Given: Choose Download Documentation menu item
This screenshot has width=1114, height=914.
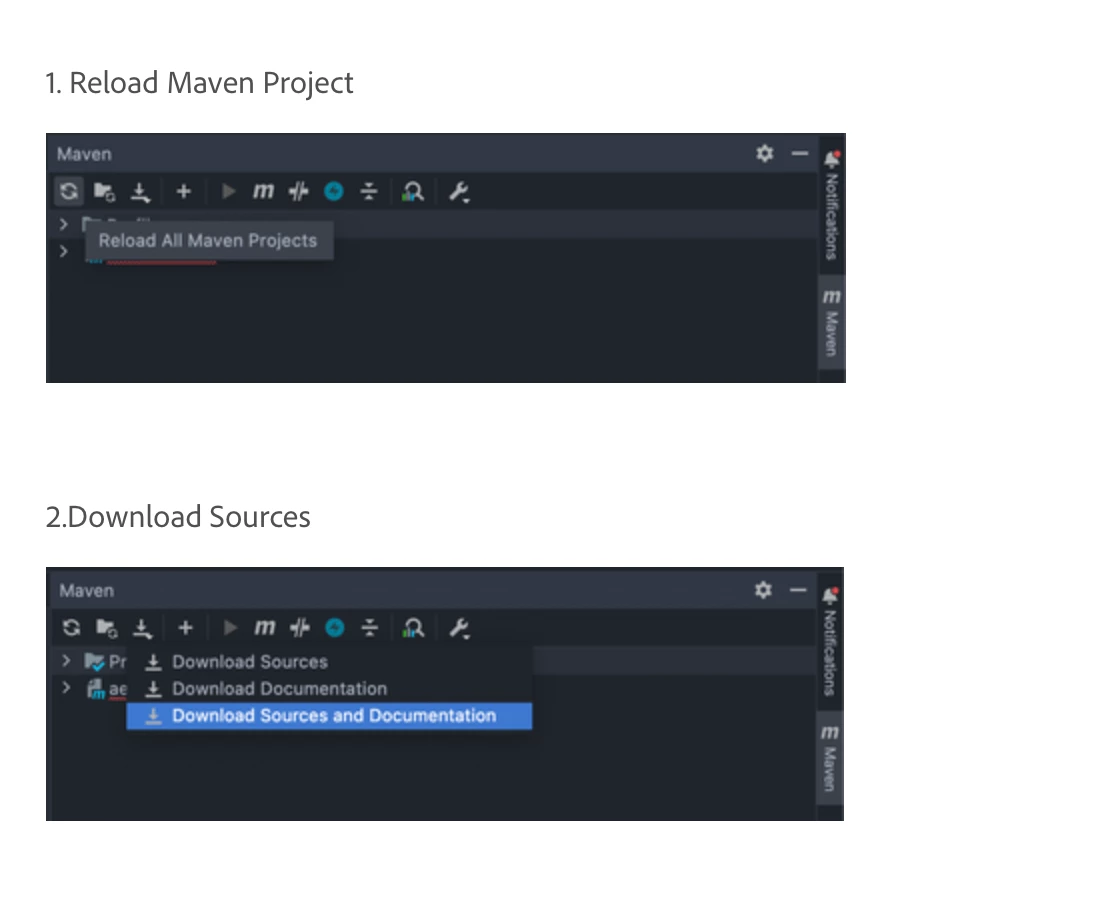Looking at the screenshot, I should [x=329, y=689].
